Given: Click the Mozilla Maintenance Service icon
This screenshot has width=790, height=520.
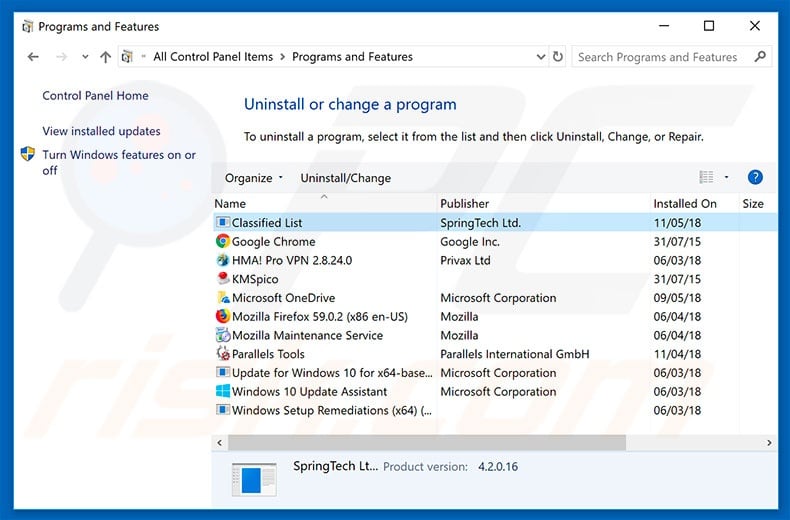Looking at the screenshot, I should (223, 335).
